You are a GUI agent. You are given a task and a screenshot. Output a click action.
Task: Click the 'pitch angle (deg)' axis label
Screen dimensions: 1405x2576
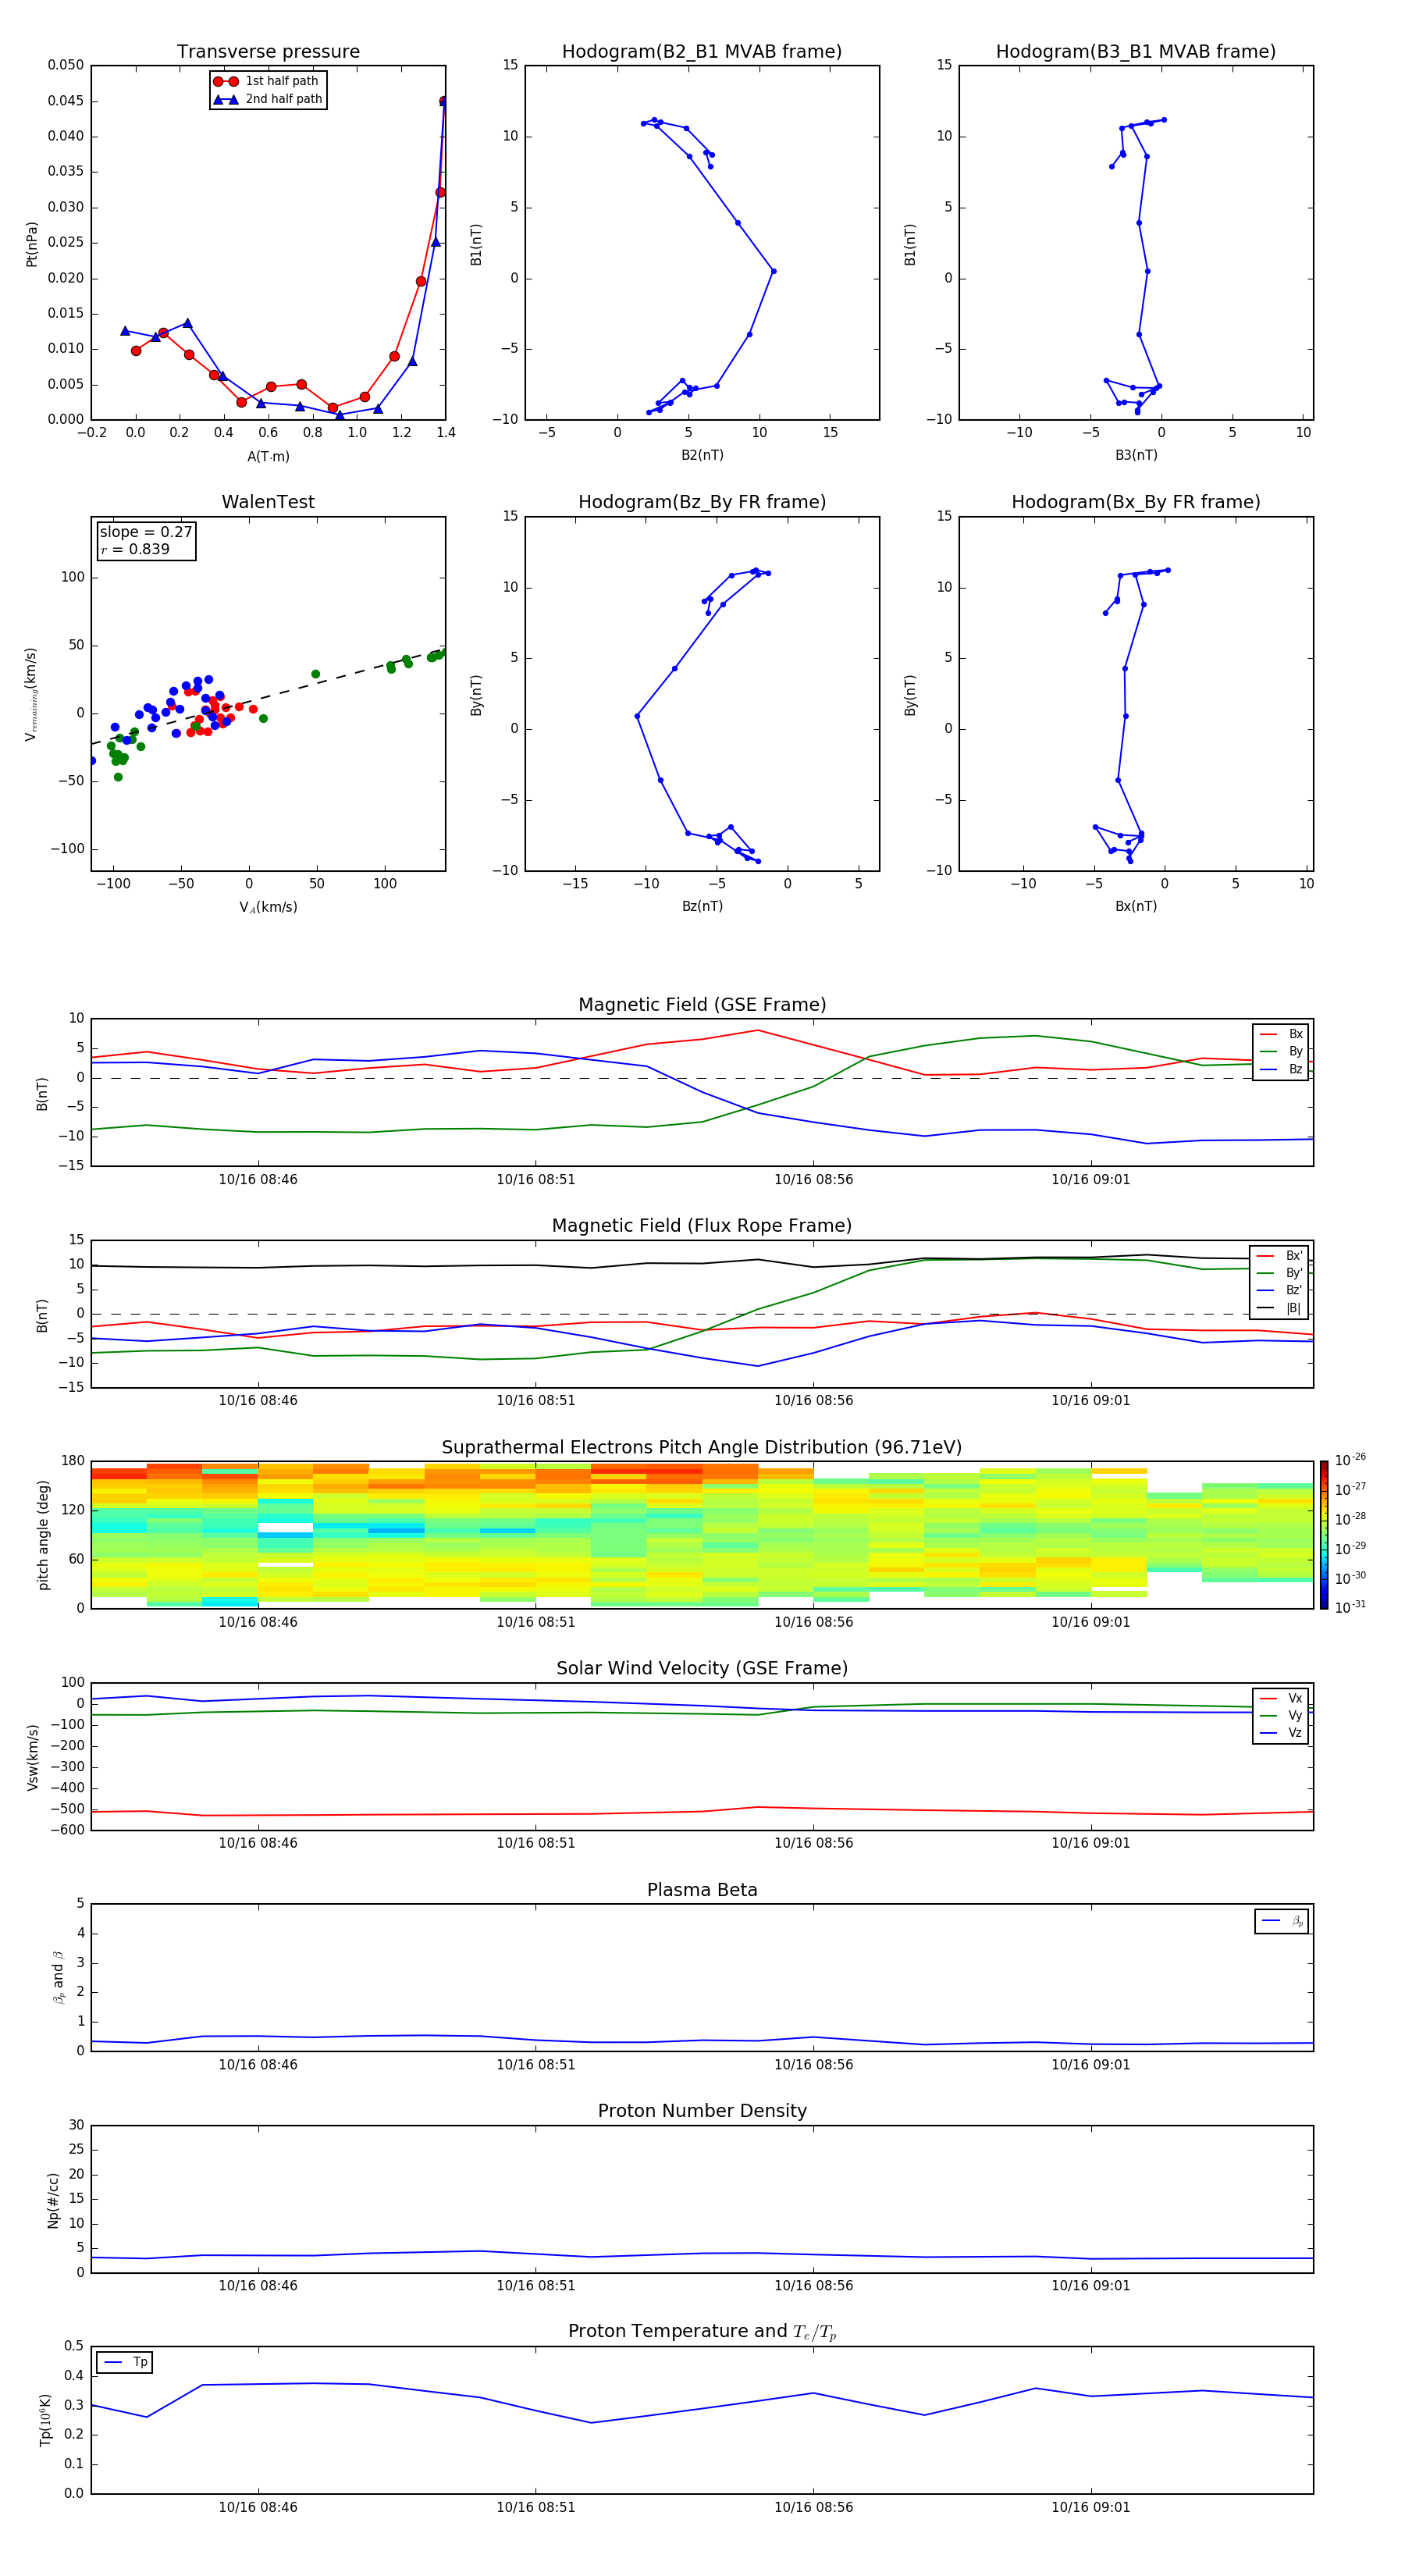(x=43, y=1535)
